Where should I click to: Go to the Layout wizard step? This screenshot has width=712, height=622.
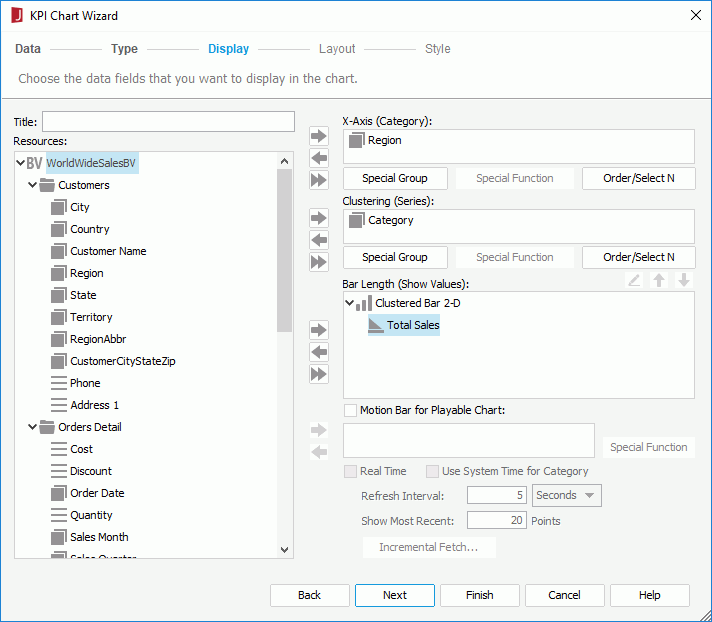337,49
